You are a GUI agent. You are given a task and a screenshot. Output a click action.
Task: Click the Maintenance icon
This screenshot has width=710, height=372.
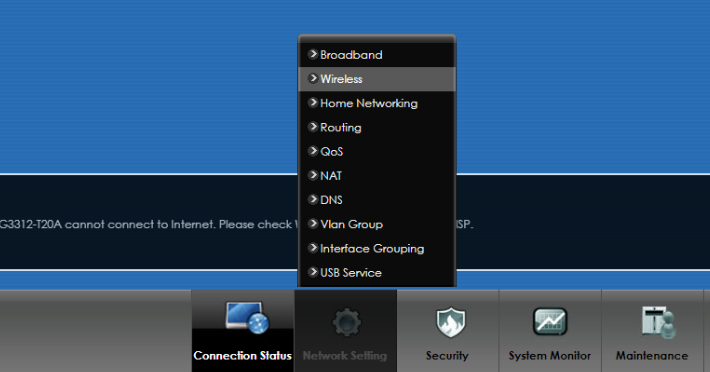click(x=658, y=322)
